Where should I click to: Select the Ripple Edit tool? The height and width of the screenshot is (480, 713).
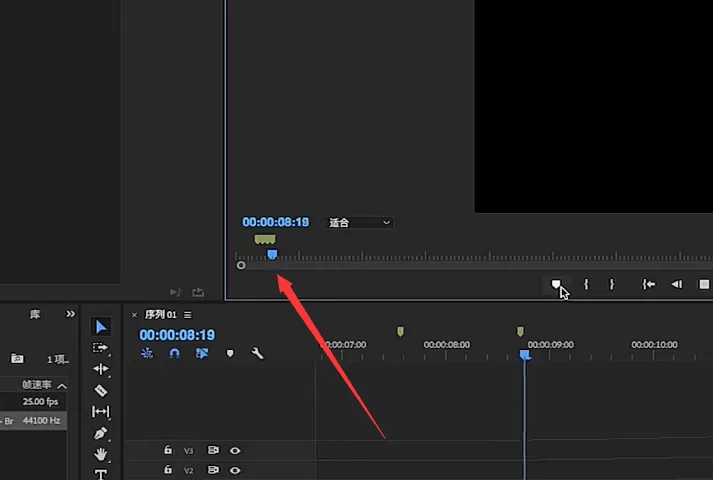pyautogui.click(x=100, y=369)
